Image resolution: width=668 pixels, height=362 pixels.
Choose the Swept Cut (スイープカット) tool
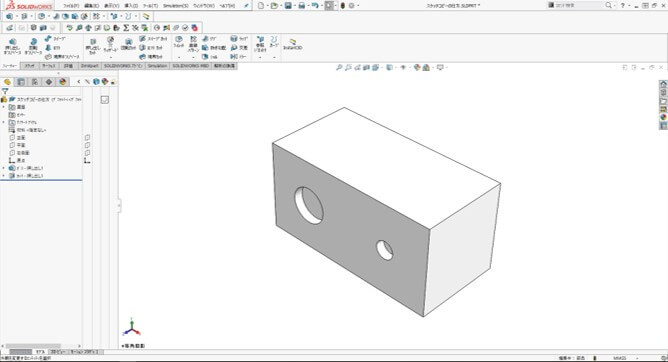[153, 39]
